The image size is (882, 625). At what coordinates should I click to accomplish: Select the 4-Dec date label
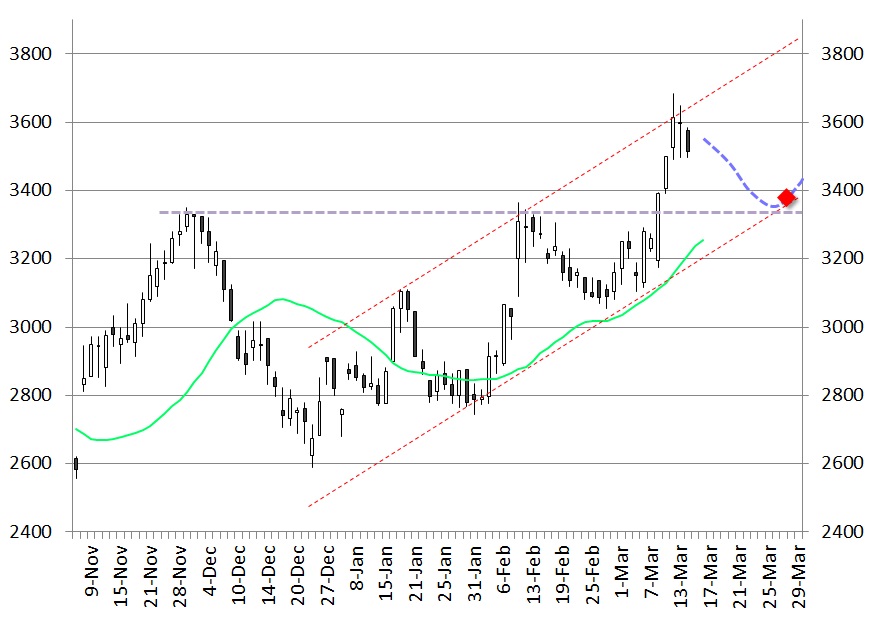pos(209,570)
